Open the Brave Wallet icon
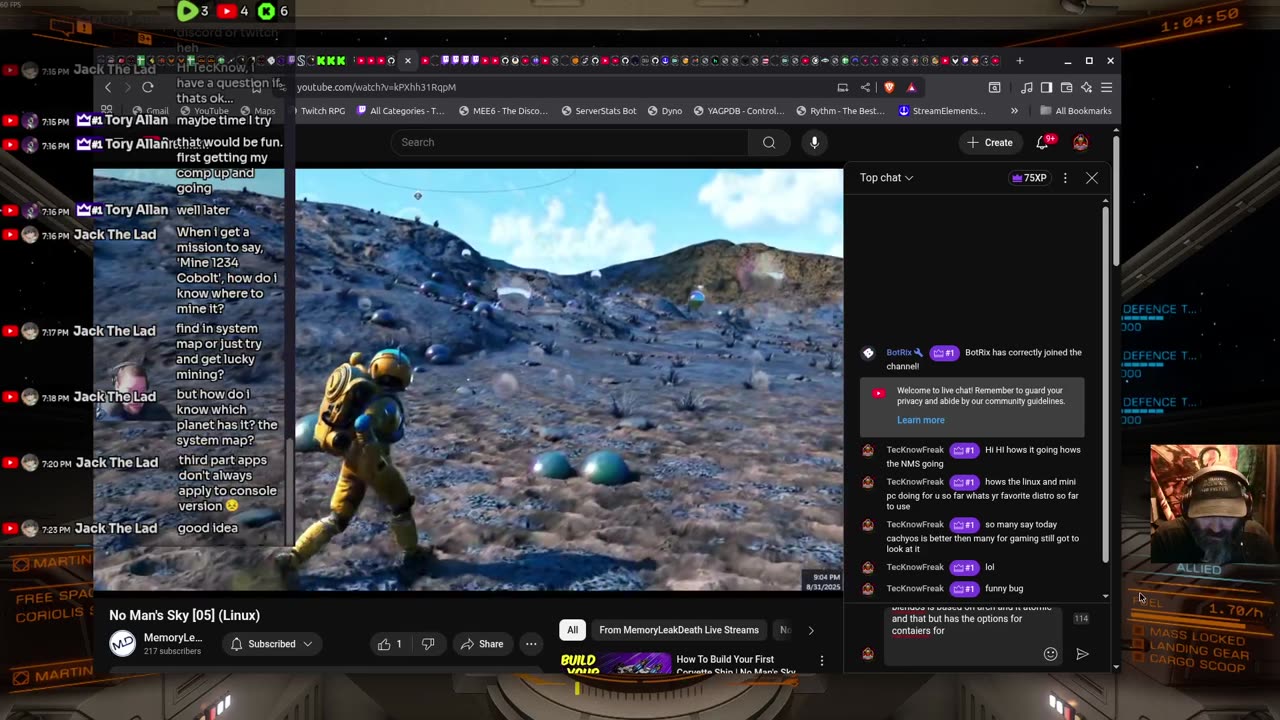 (x=1066, y=87)
